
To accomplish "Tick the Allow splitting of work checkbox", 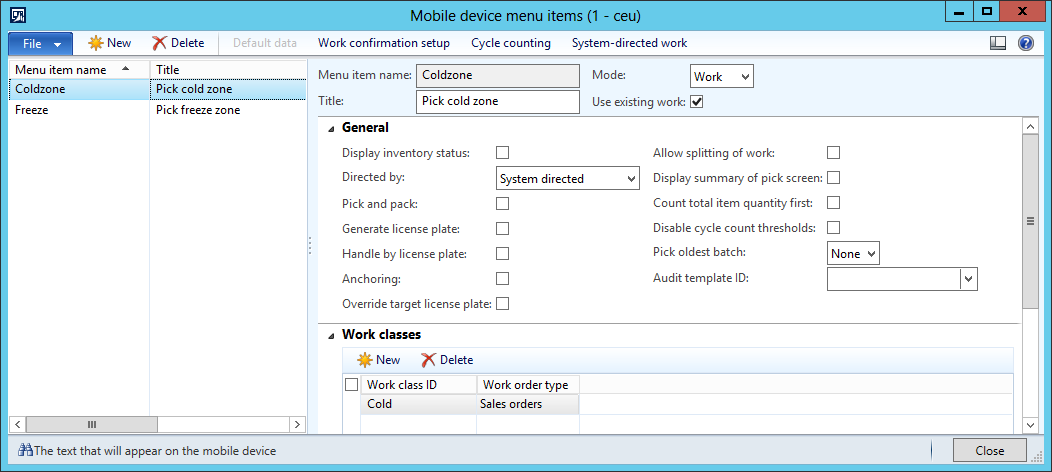I will [x=833, y=153].
